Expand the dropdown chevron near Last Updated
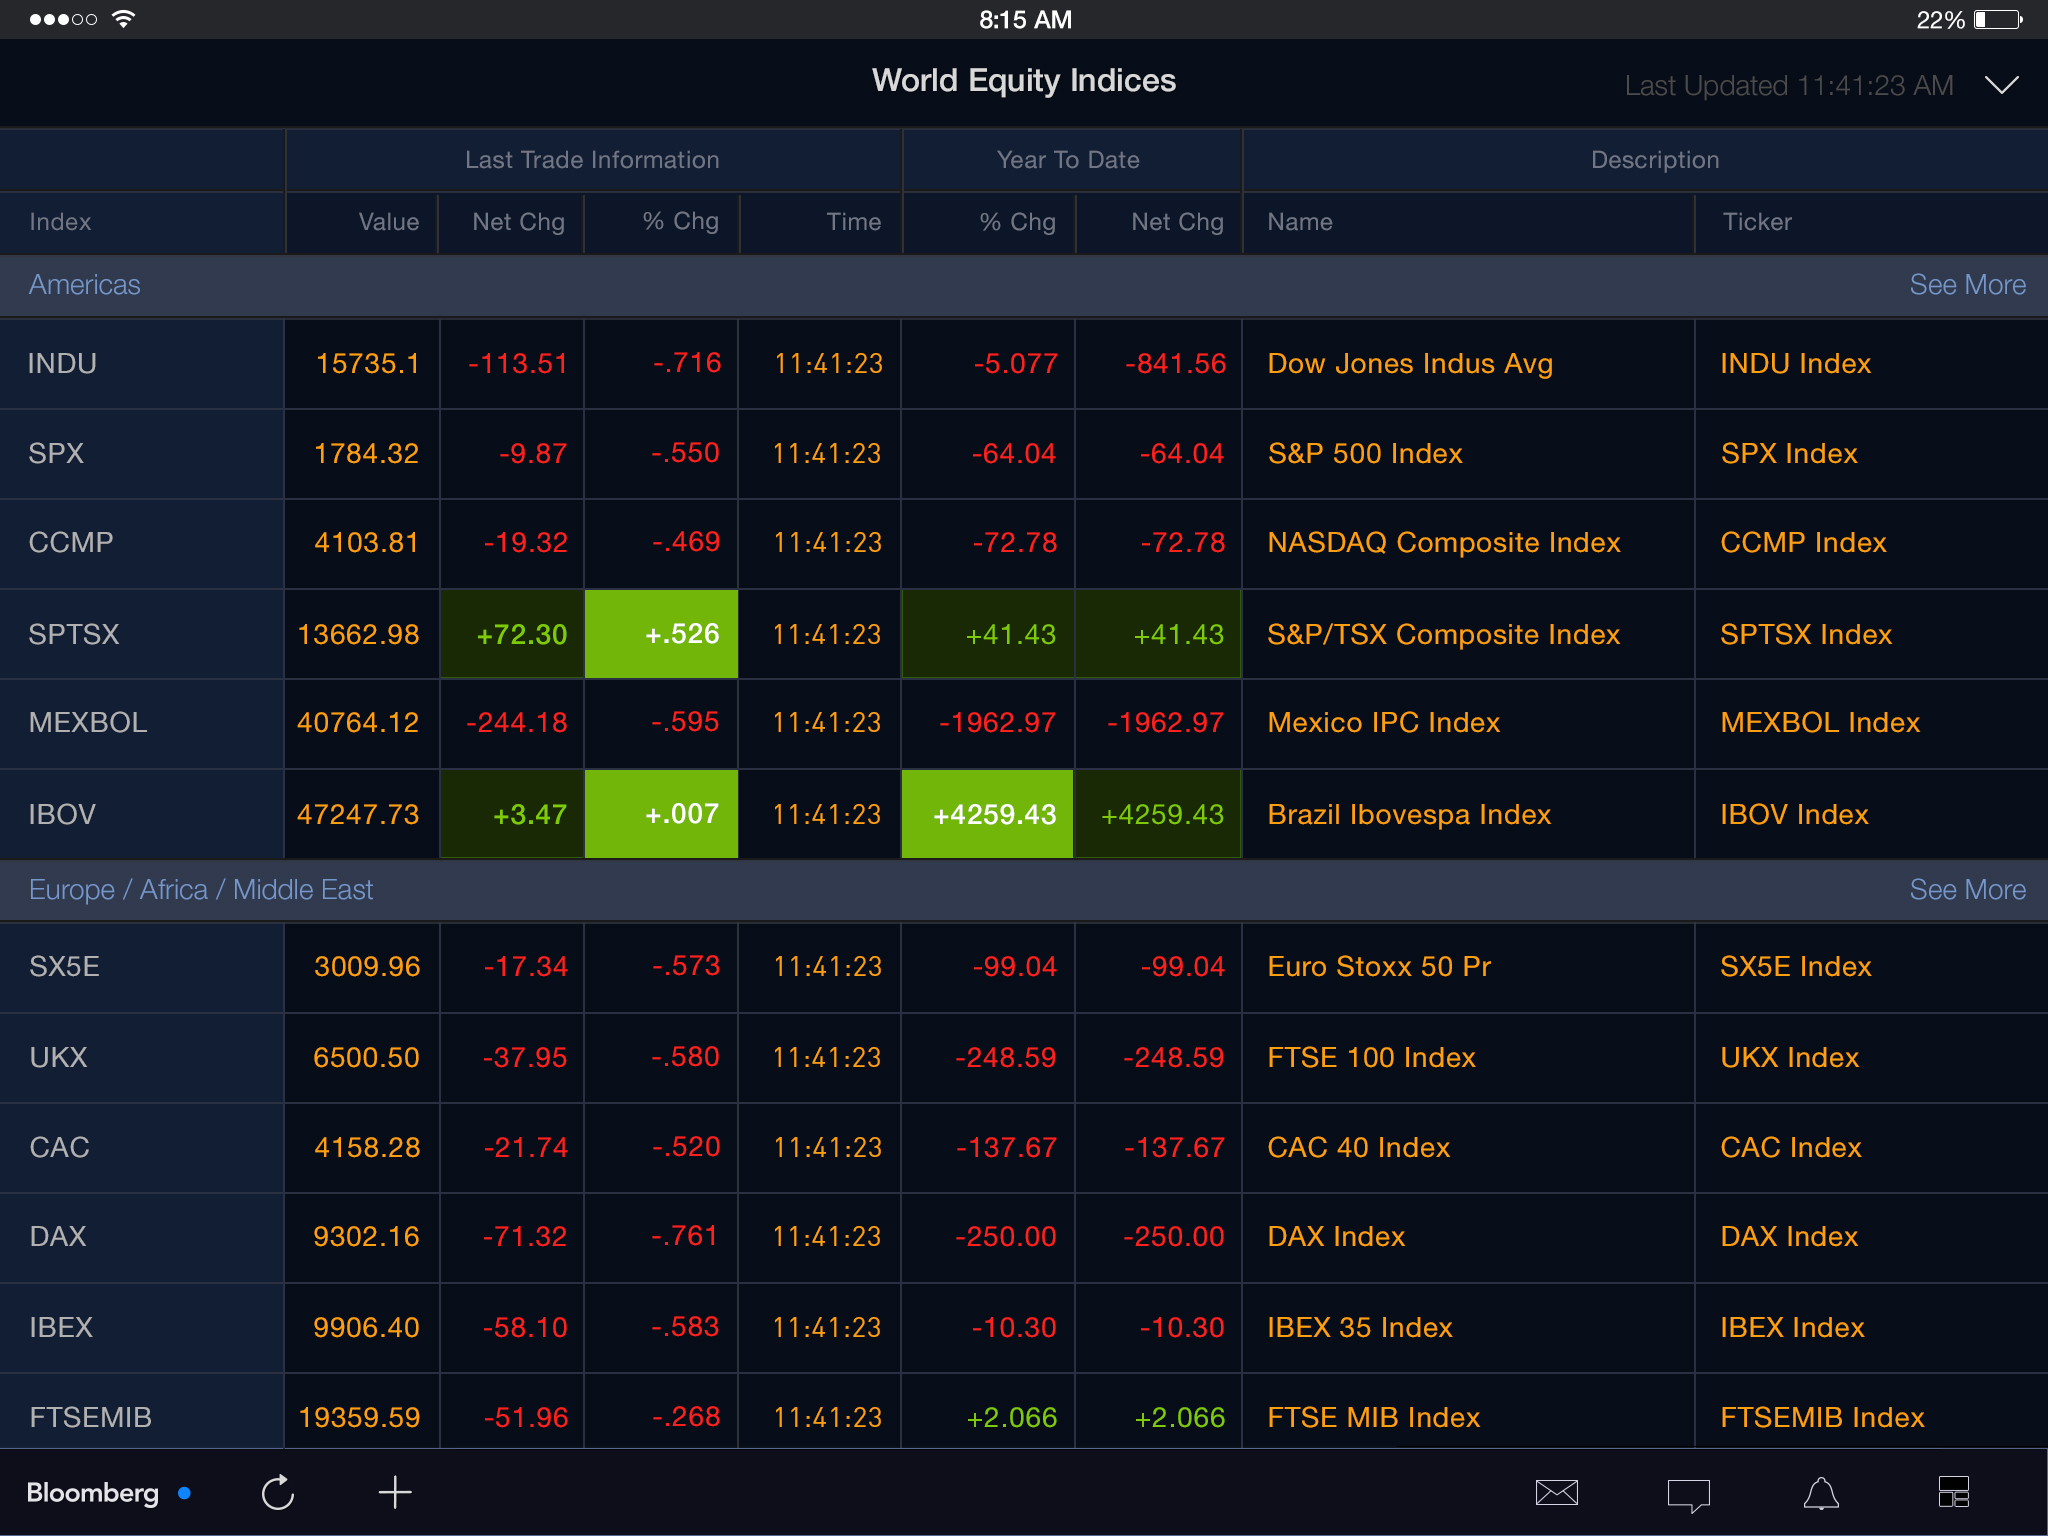The width and height of the screenshot is (2048, 1536). [x=2001, y=85]
